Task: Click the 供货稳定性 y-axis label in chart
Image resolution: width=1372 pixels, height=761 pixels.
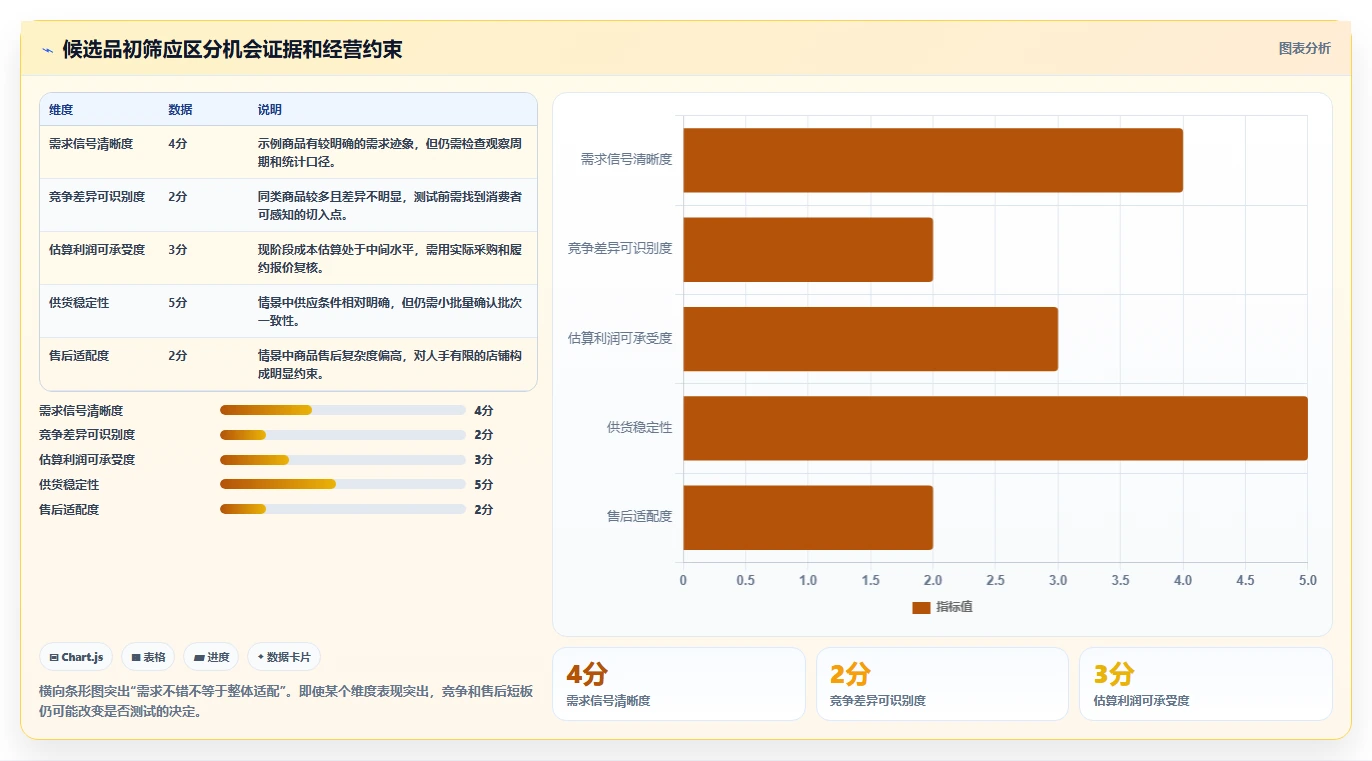Action: [x=639, y=428]
